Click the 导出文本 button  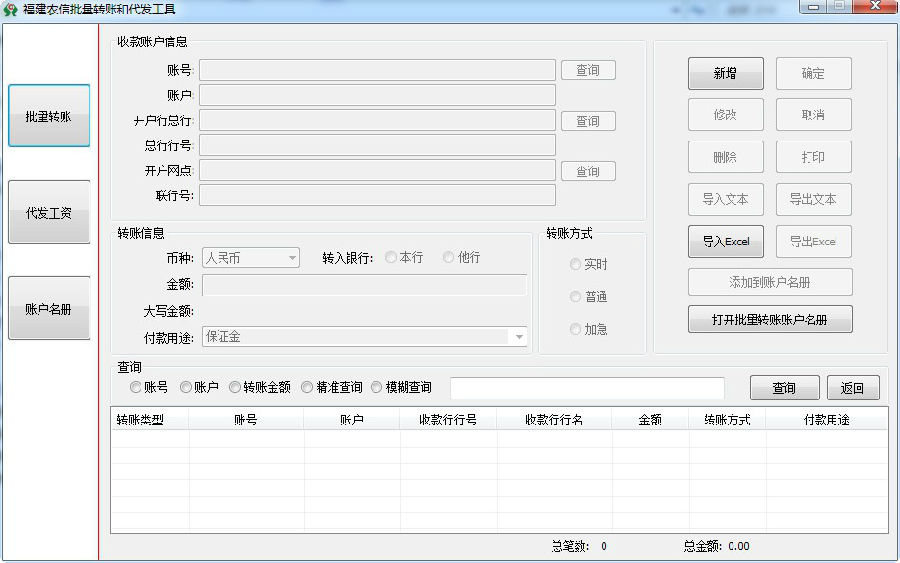pos(813,199)
